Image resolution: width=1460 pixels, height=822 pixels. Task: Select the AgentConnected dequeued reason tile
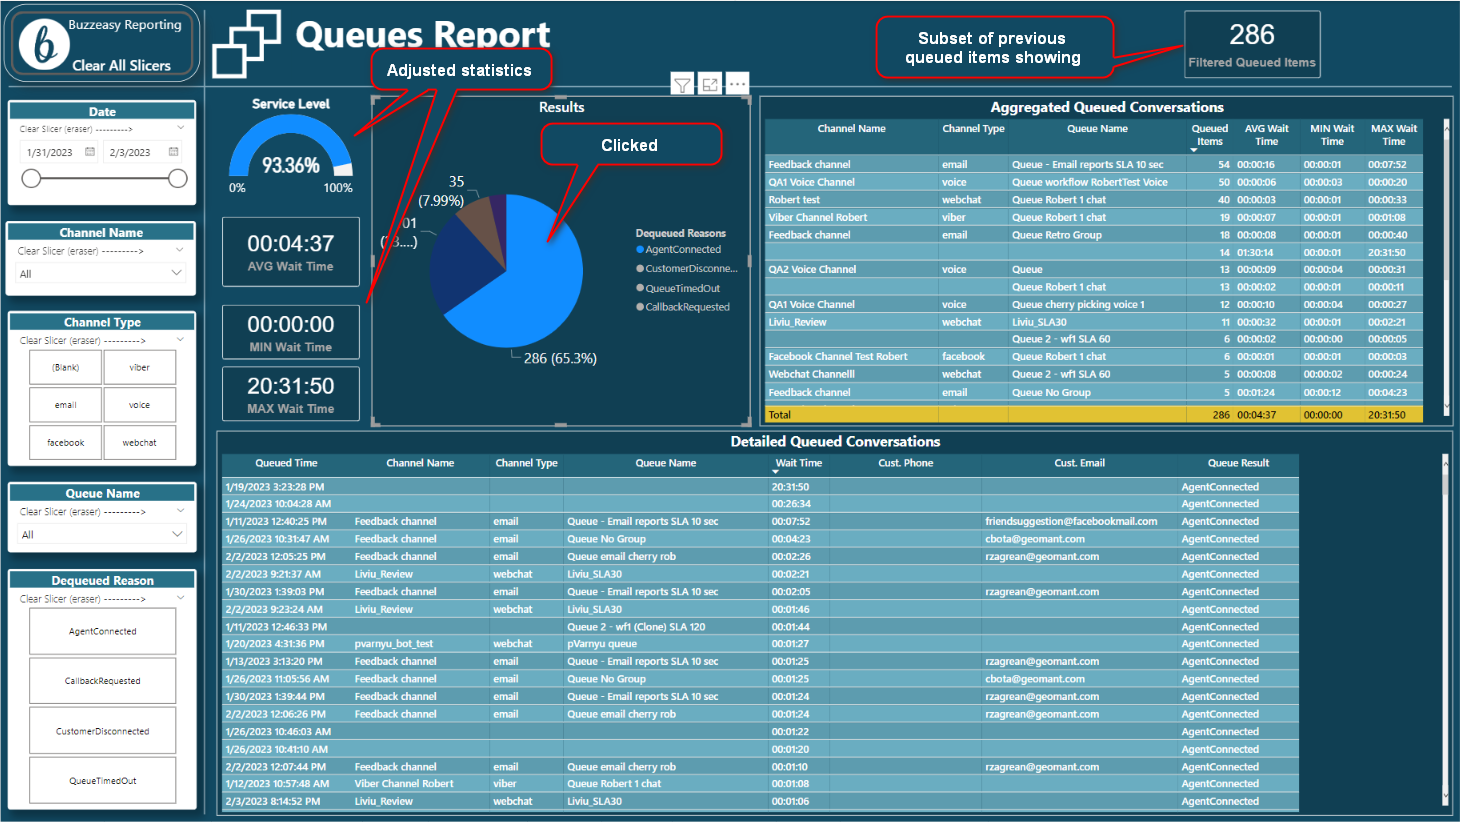click(102, 631)
